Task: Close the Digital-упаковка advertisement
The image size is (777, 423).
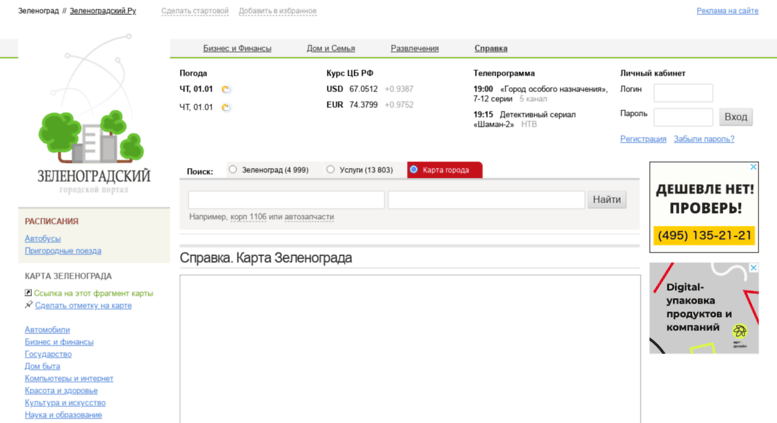Action: pyautogui.click(x=753, y=267)
